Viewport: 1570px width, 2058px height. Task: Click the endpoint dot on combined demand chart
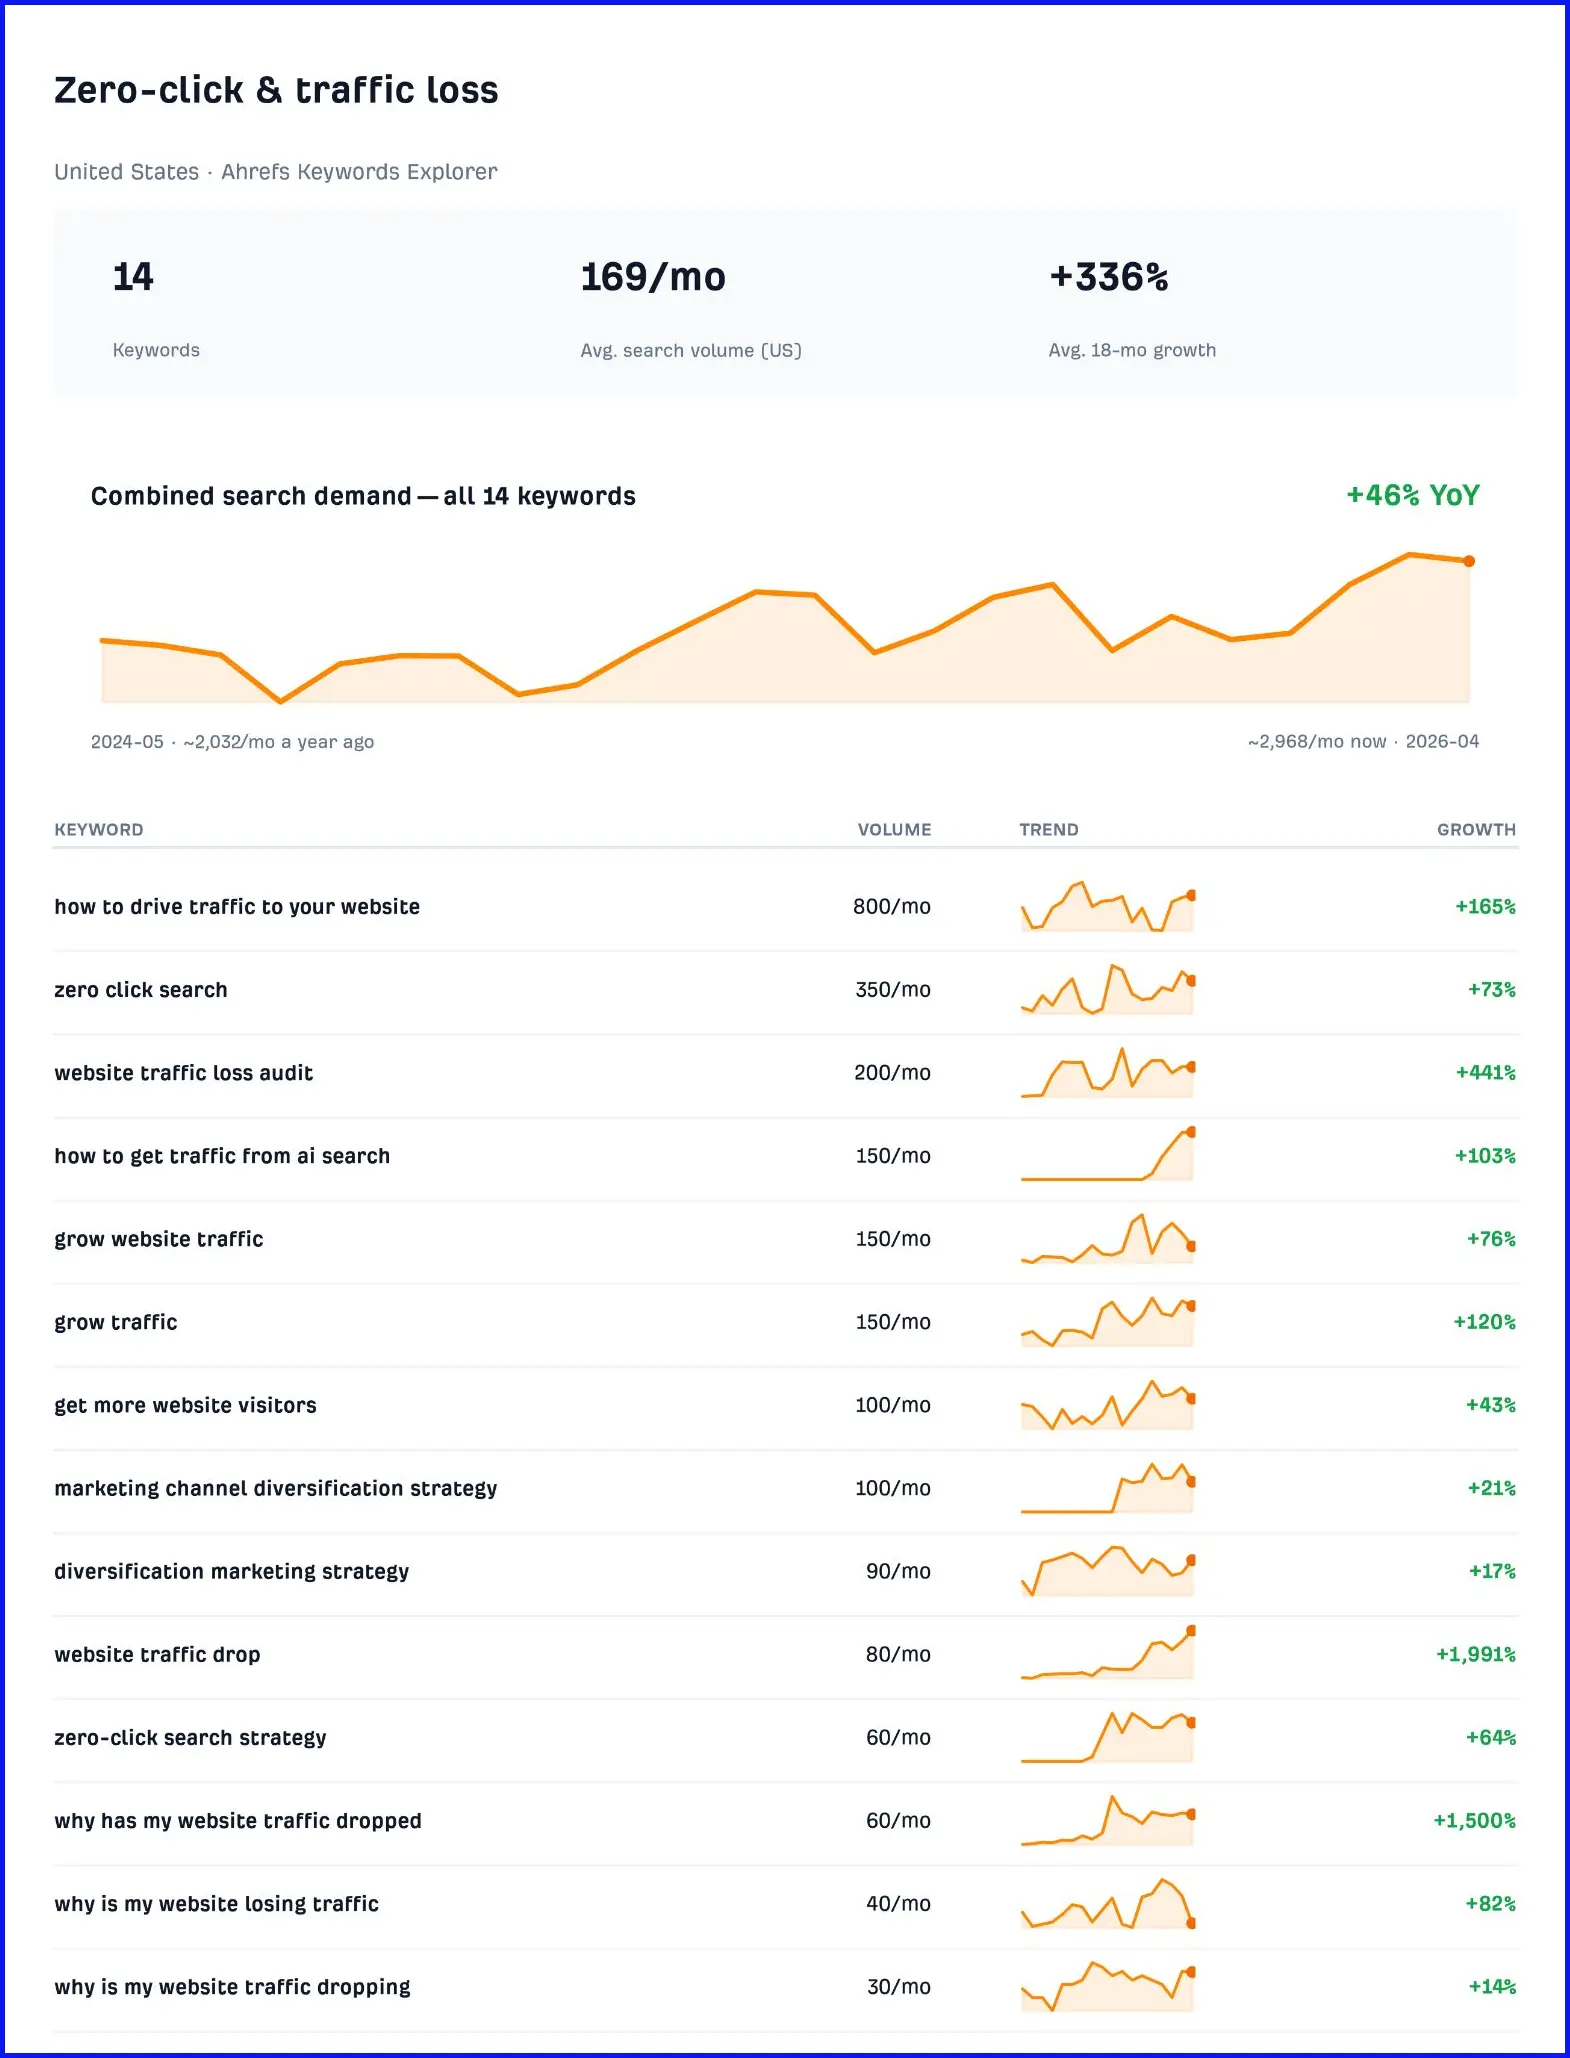(x=1469, y=561)
